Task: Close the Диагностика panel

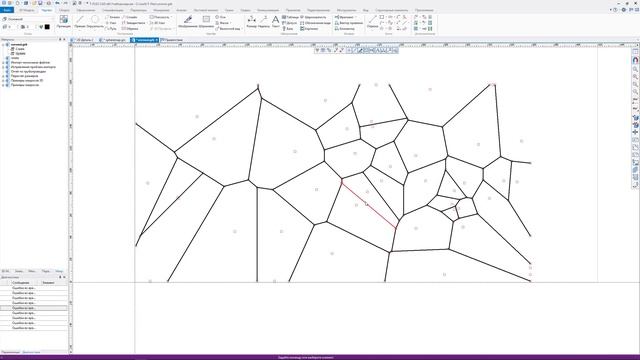Action: coord(64,277)
